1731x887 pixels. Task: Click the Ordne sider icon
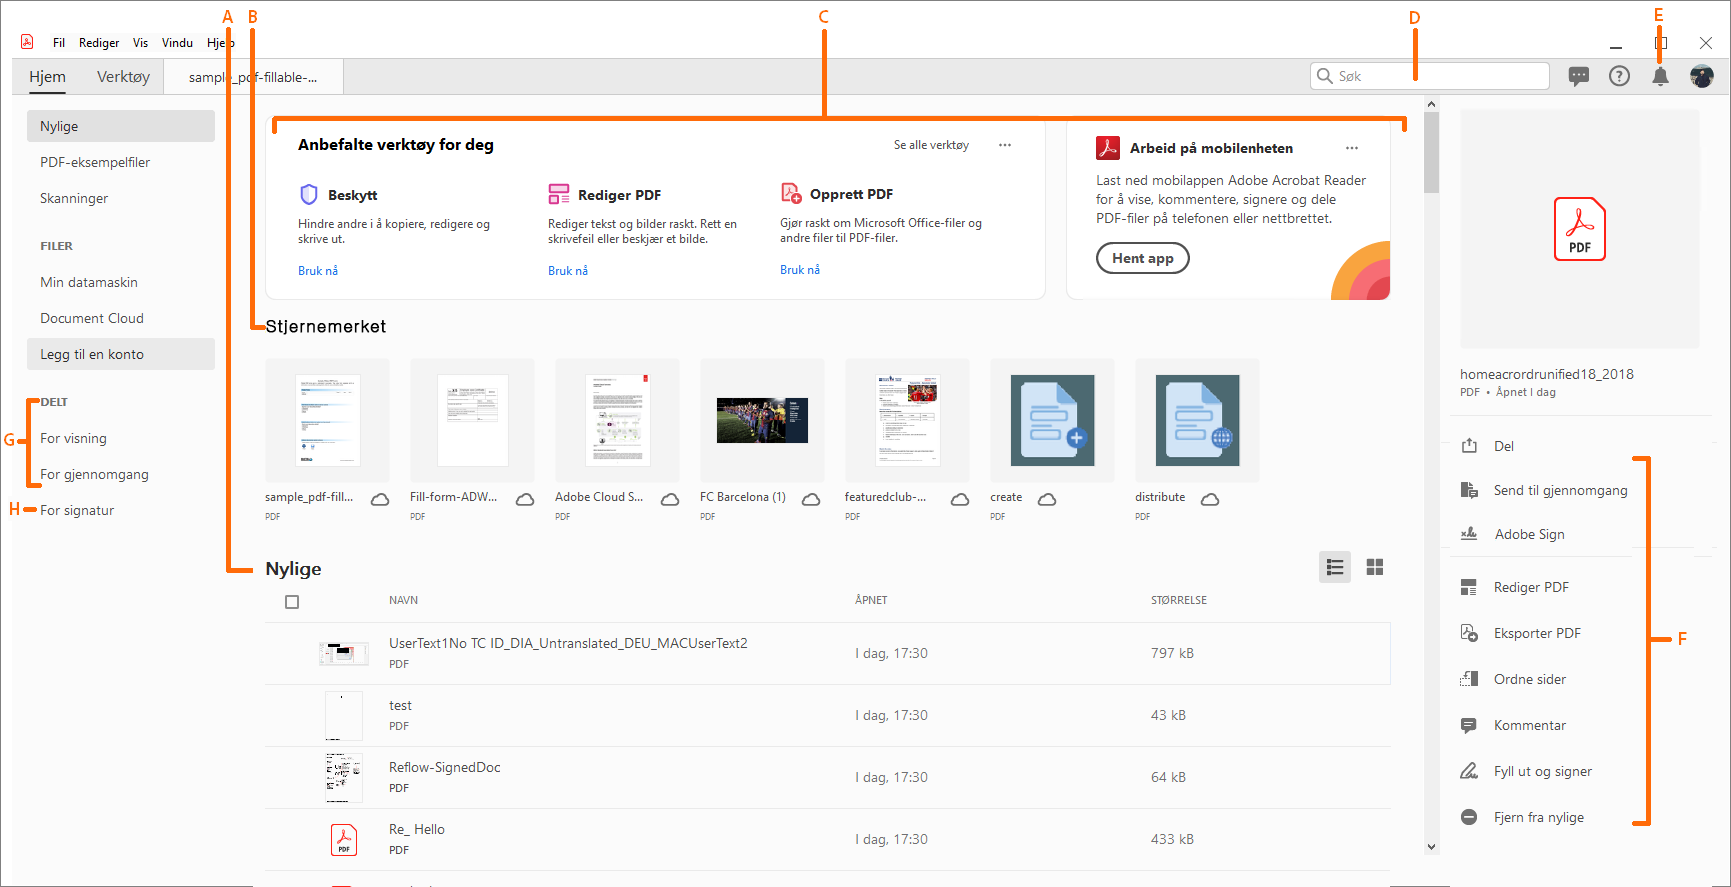(1469, 679)
